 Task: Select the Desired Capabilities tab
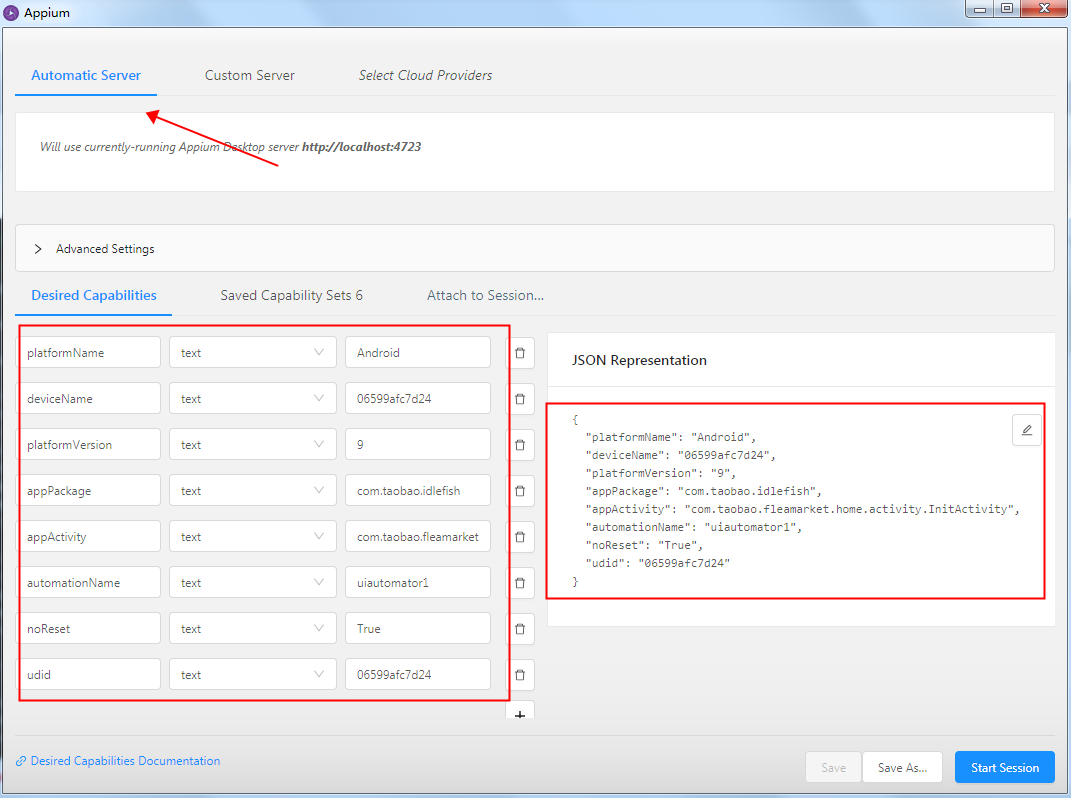94,295
